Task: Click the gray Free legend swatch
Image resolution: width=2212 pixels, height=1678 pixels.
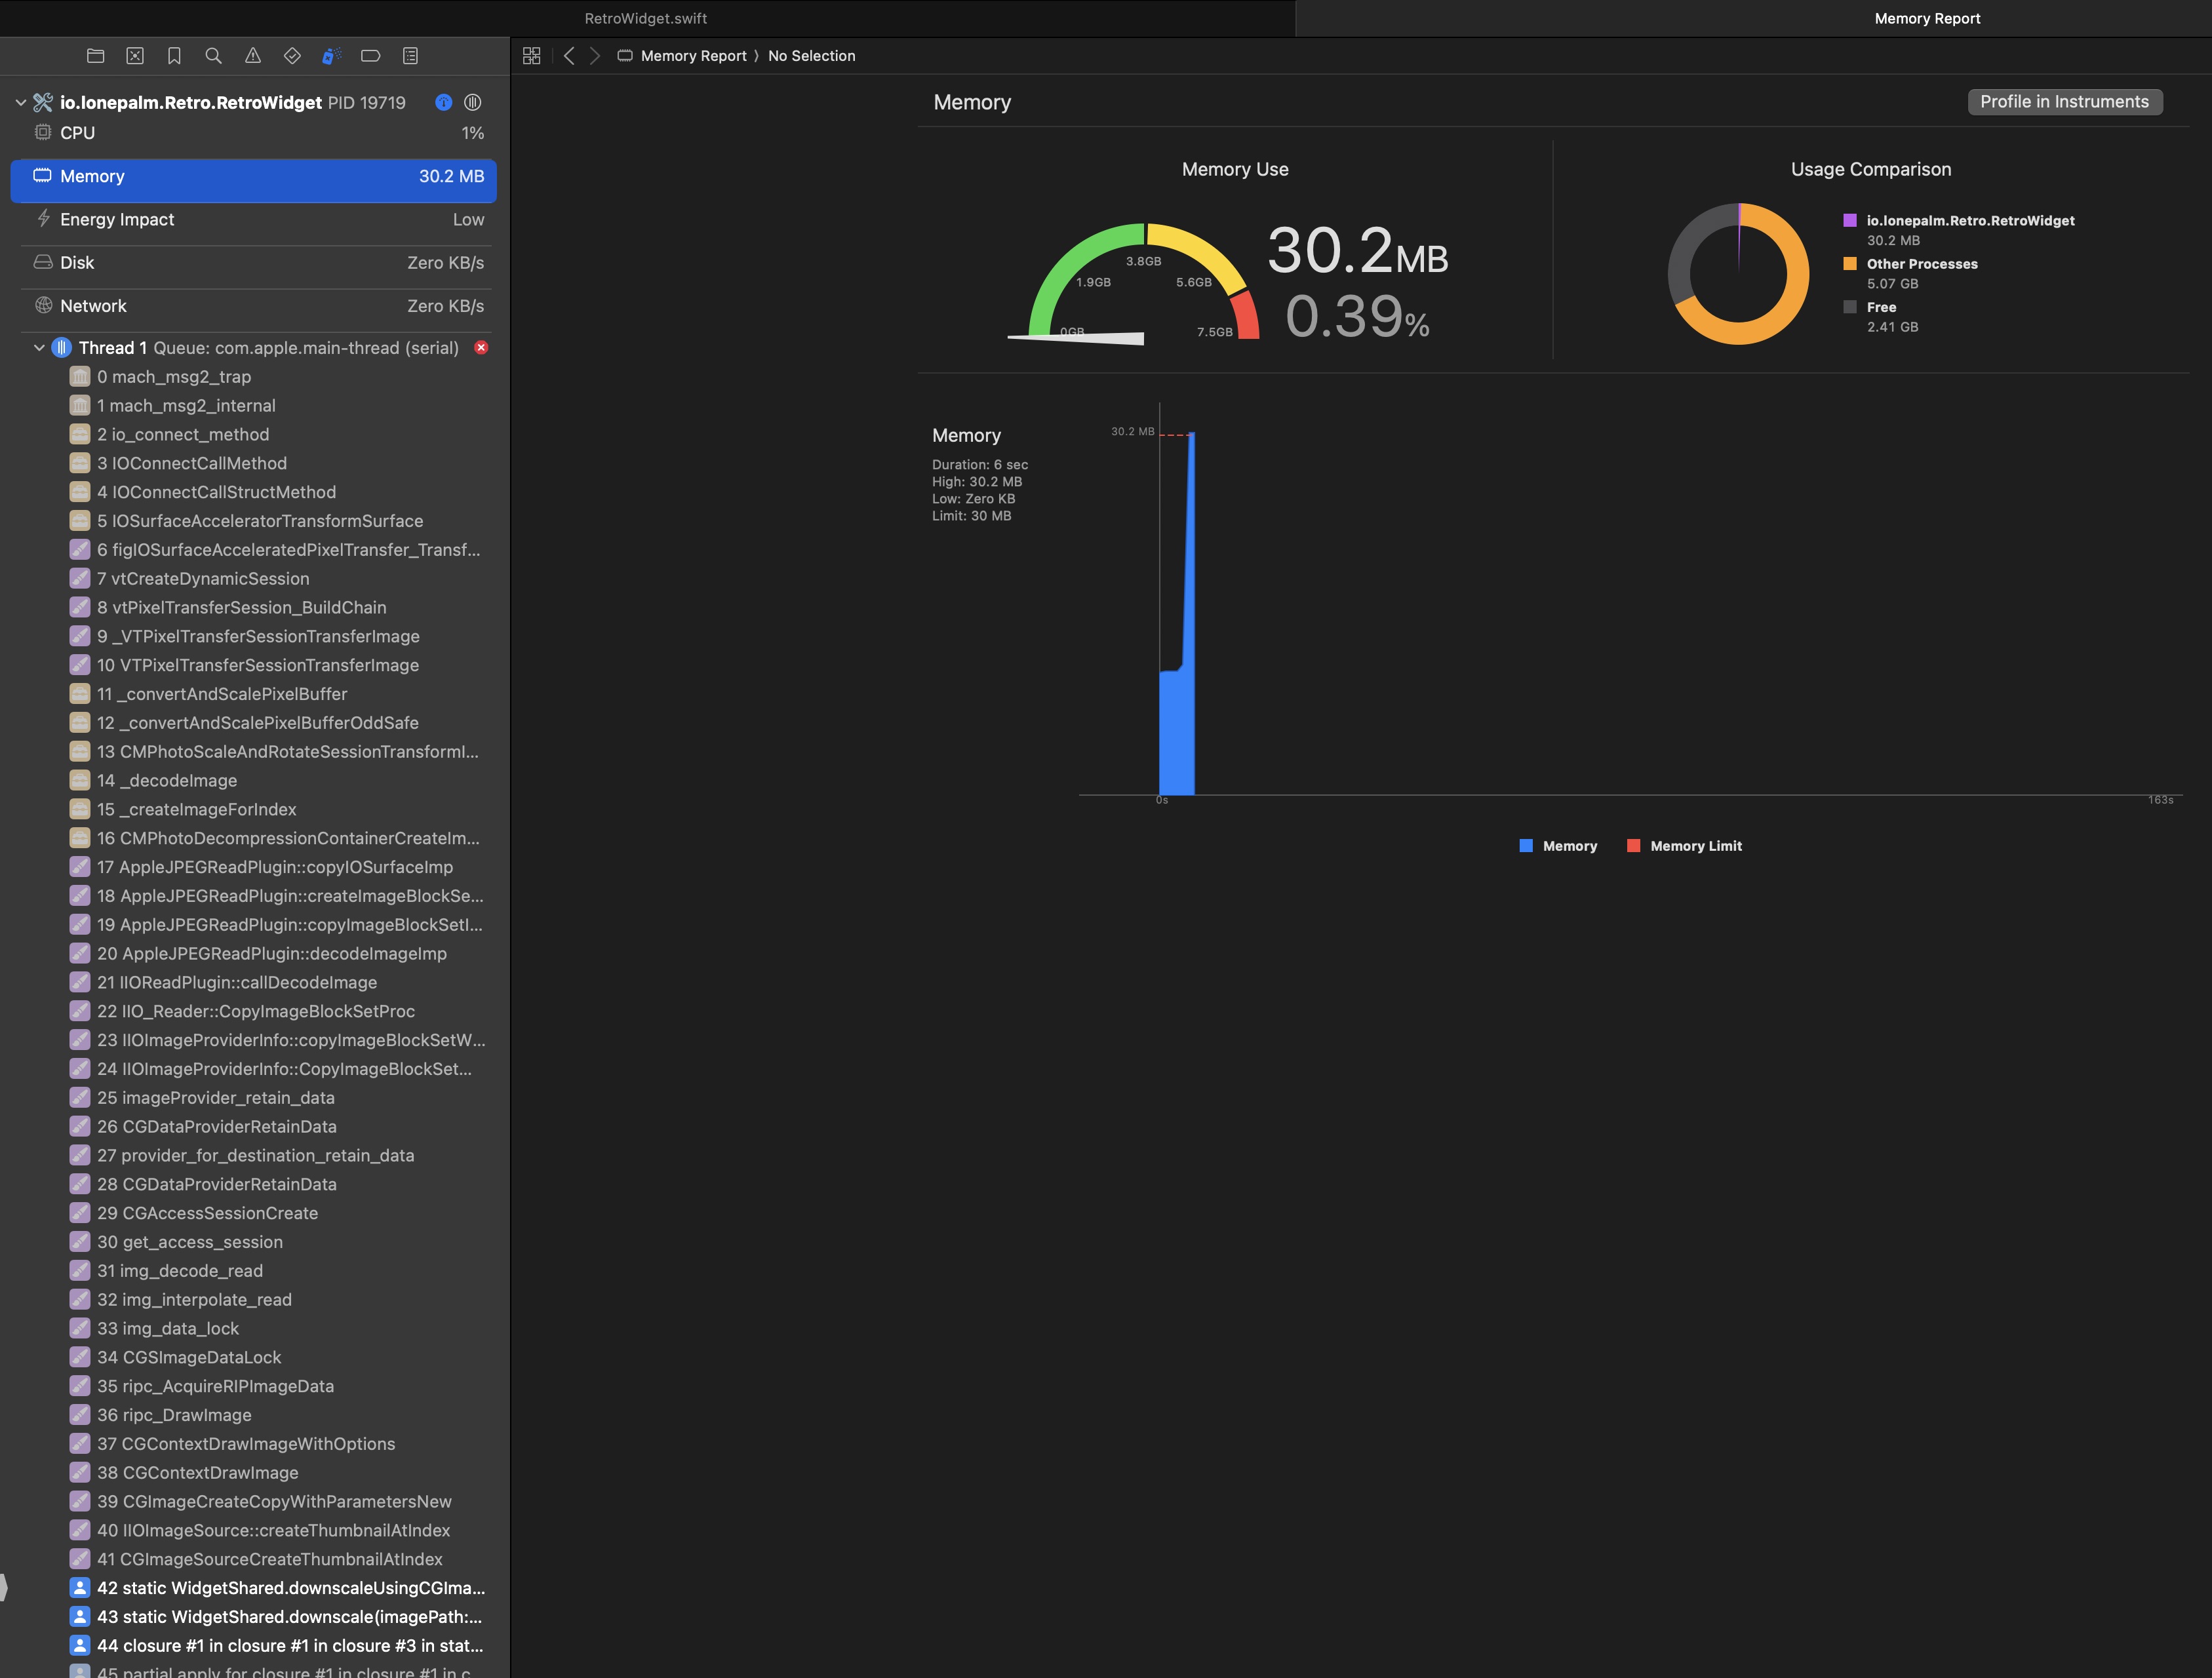Action: 1850,307
